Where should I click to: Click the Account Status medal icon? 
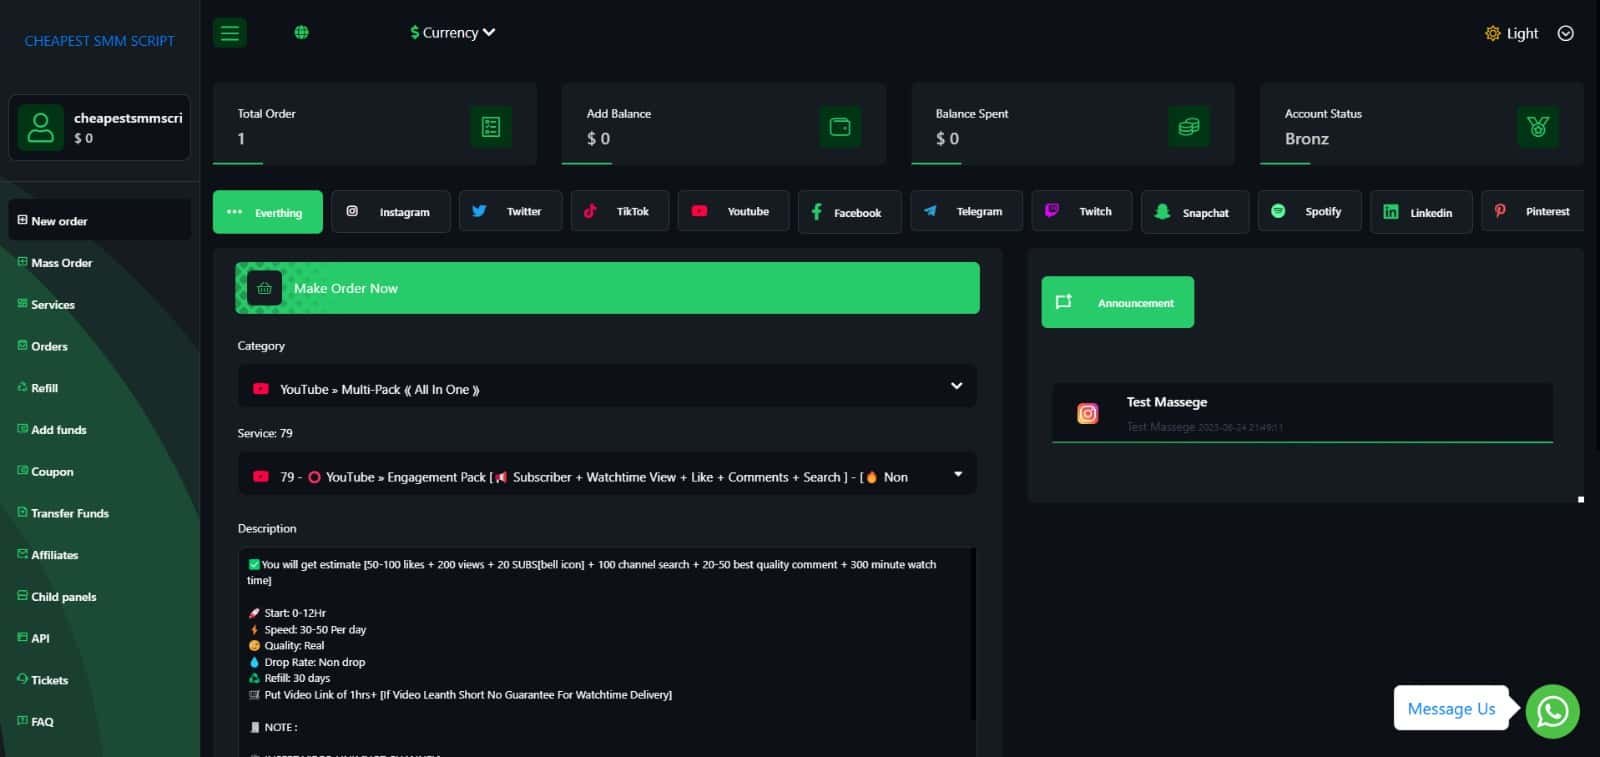1537,127
